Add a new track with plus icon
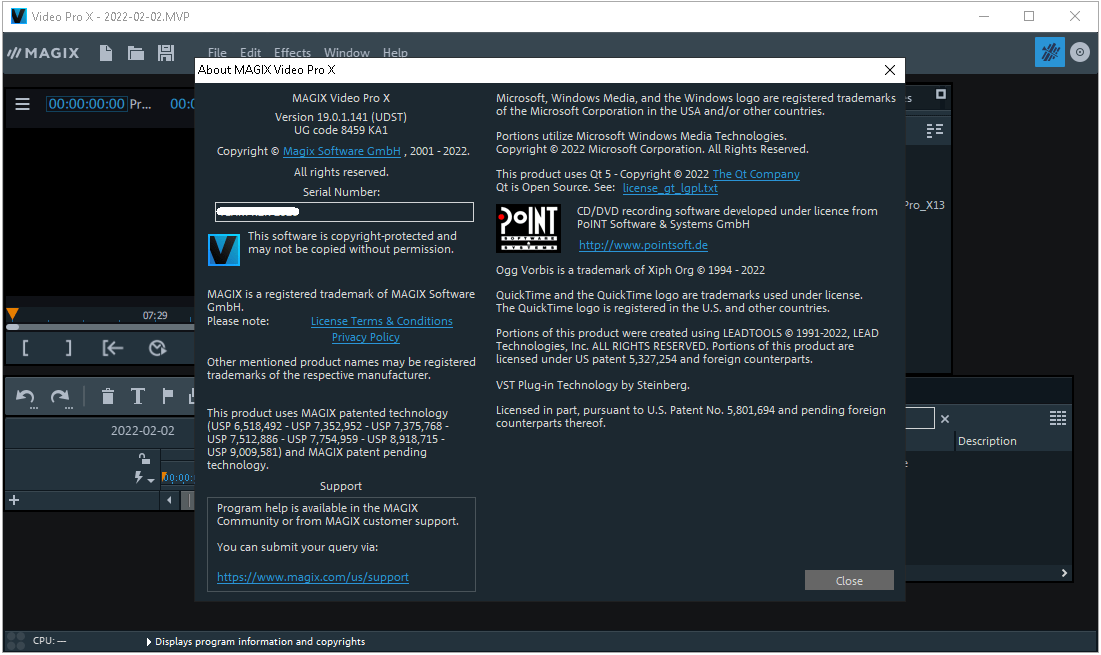 (14, 500)
